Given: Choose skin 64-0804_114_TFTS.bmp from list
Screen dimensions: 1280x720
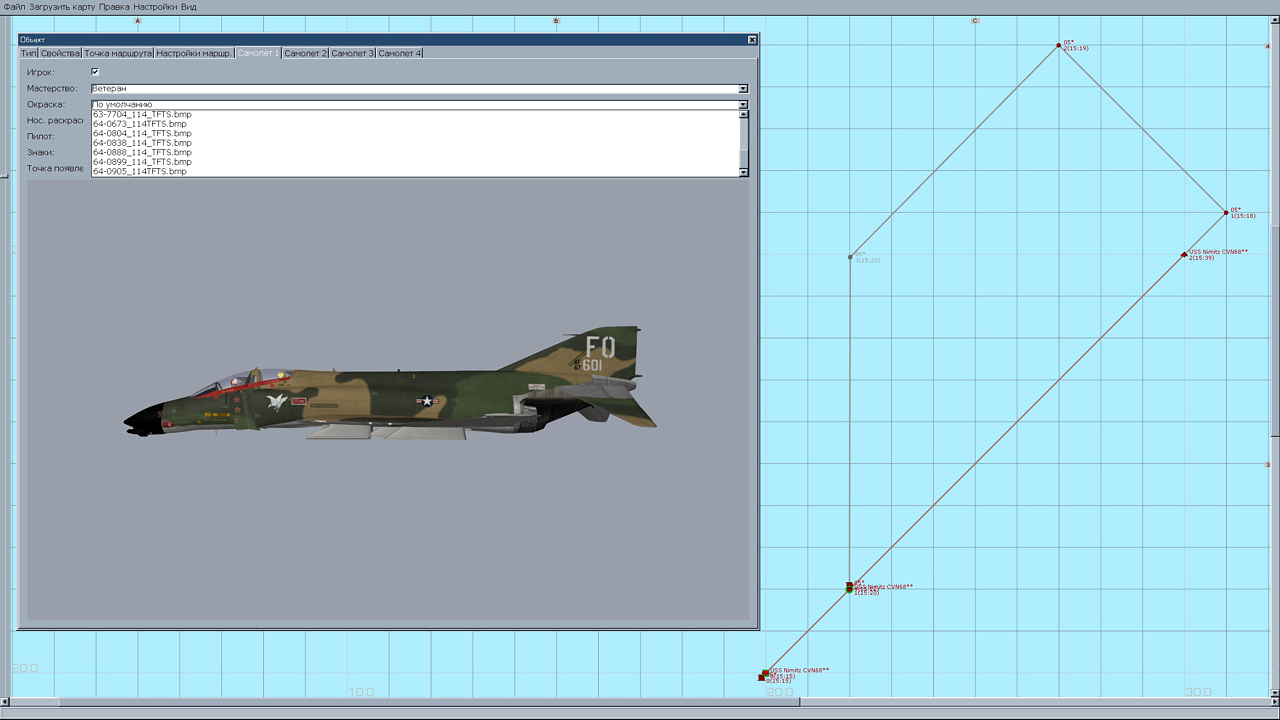Looking at the screenshot, I should point(142,133).
